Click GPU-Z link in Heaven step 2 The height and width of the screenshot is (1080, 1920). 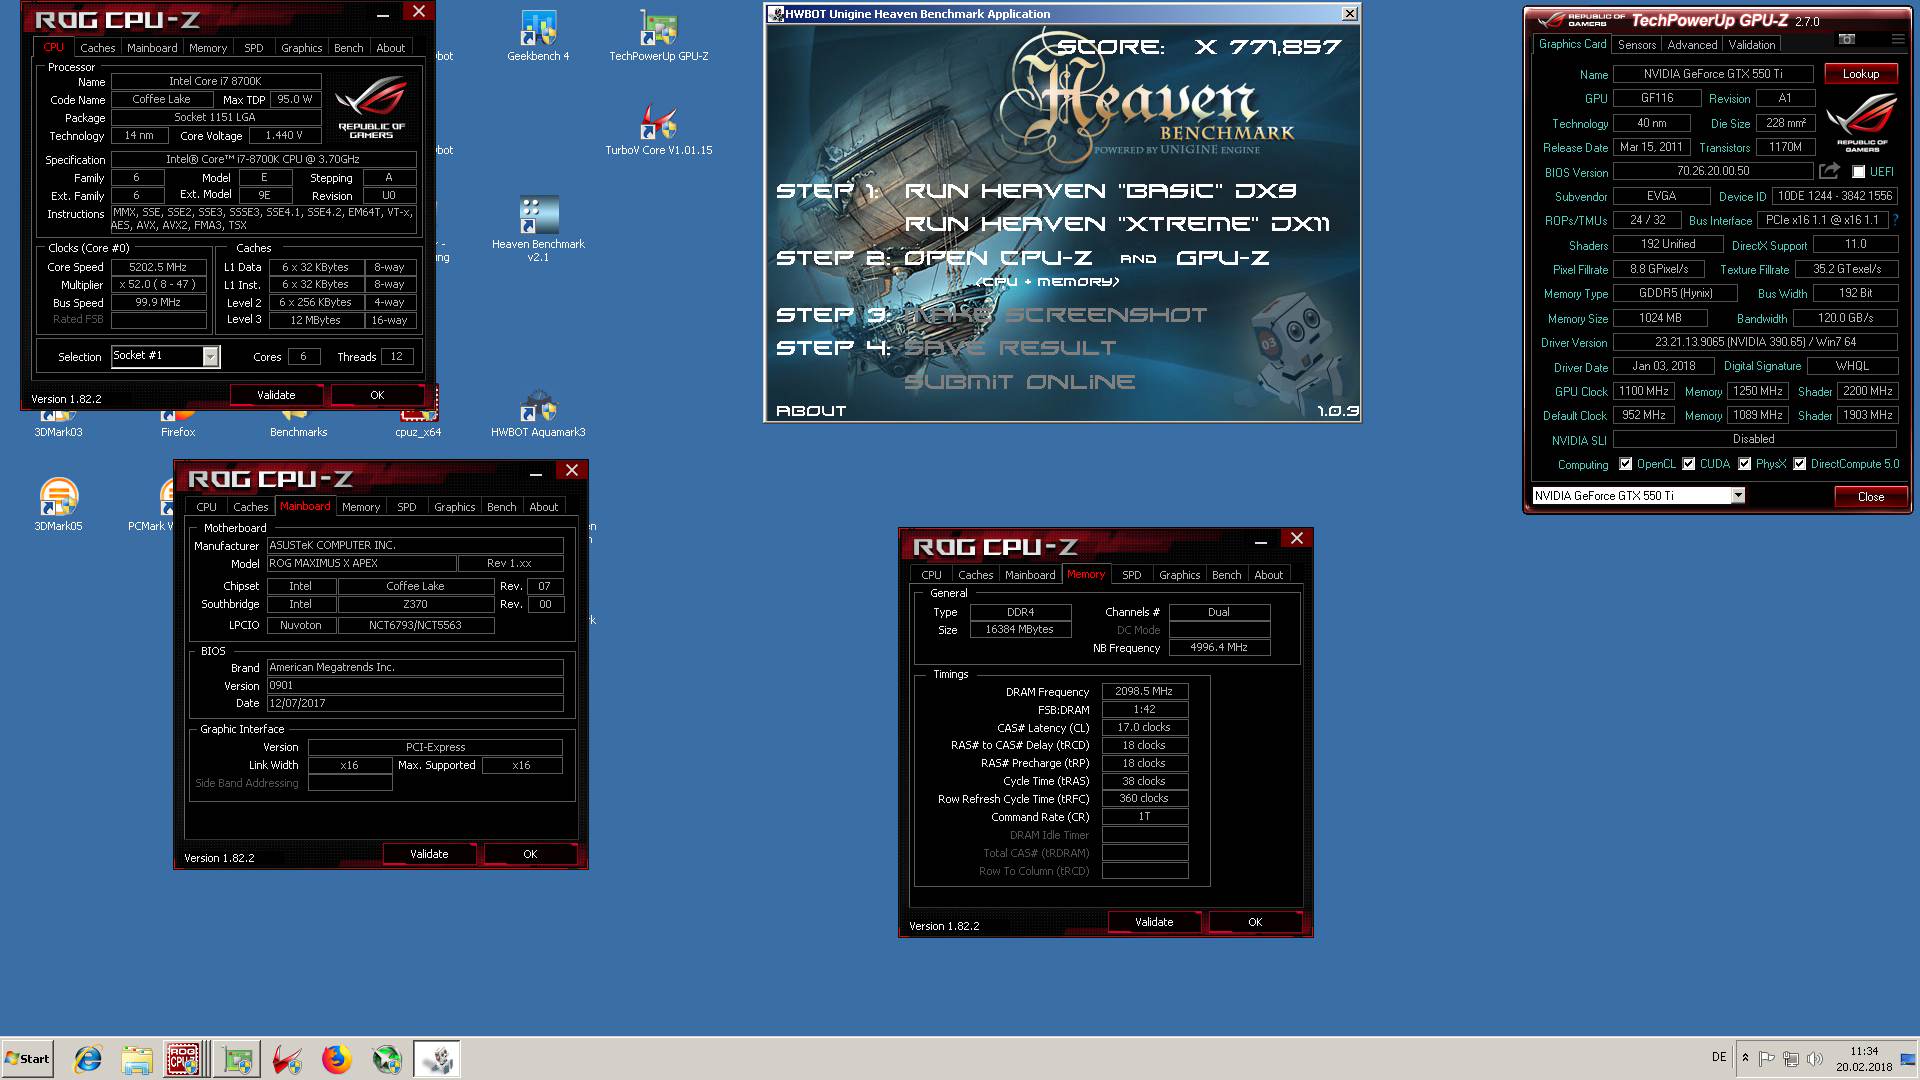1222,258
